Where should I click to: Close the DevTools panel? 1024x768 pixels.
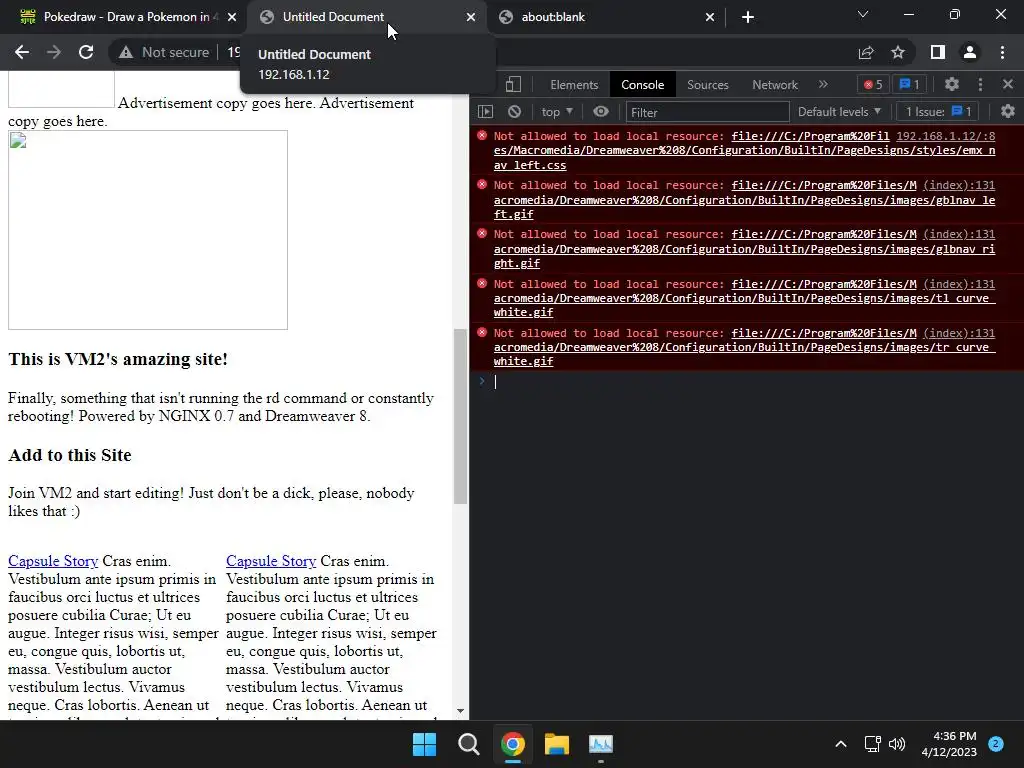1008,84
